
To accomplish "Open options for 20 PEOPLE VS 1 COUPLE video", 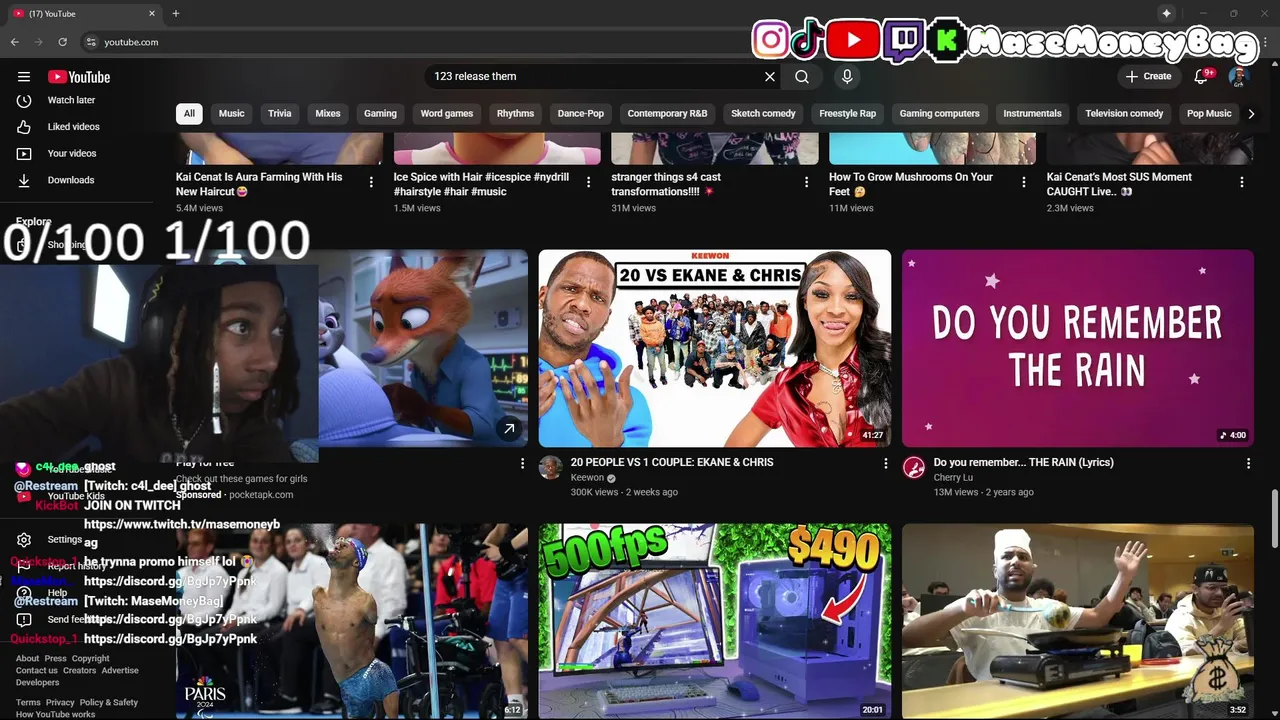I will [x=885, y=463].
